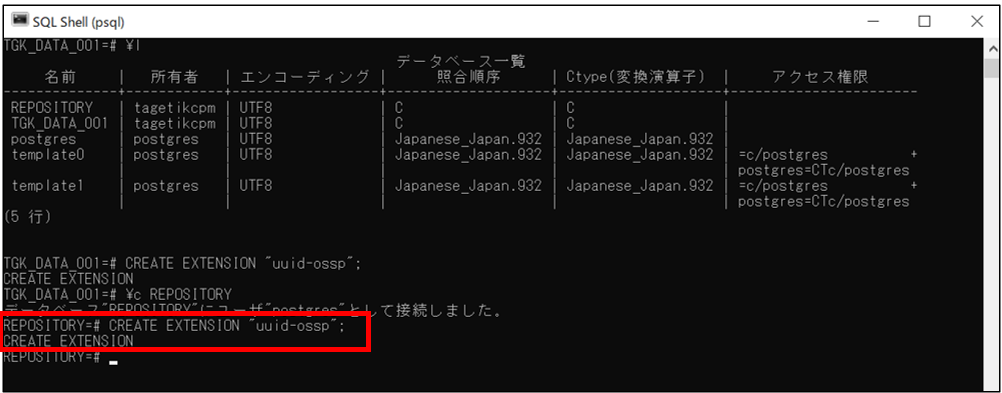
Task: Click the TGK_DATA_001 database row name
Action: pos(59,123)
